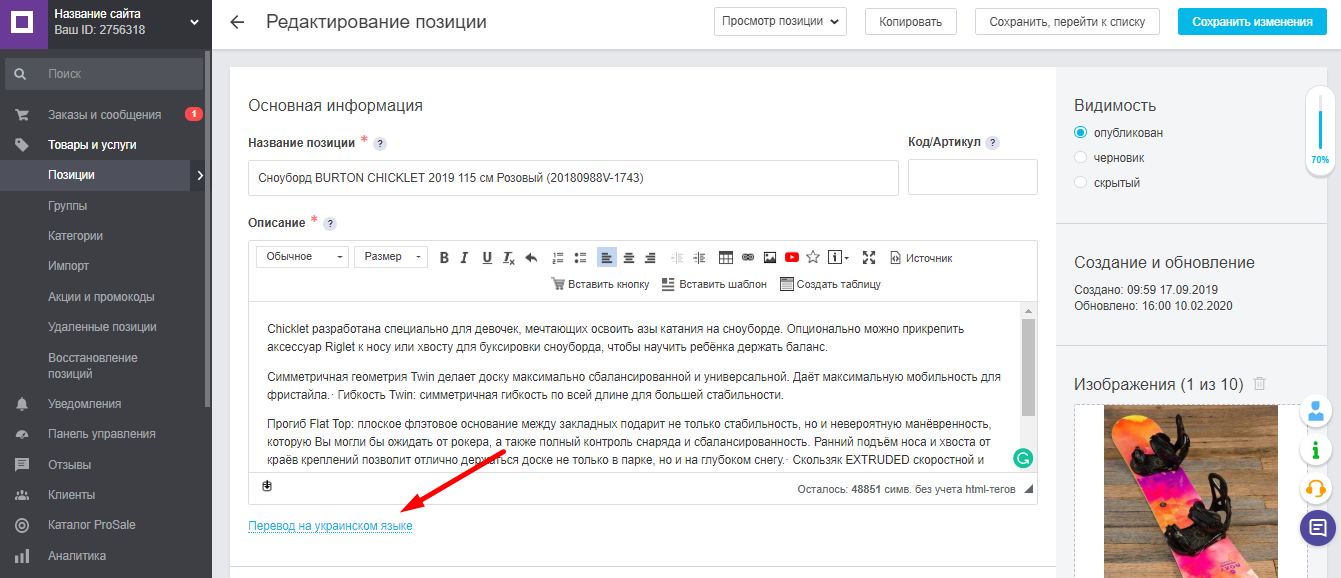Select the черновик visibility option
1341x578 pixels.
(1080, 157)
